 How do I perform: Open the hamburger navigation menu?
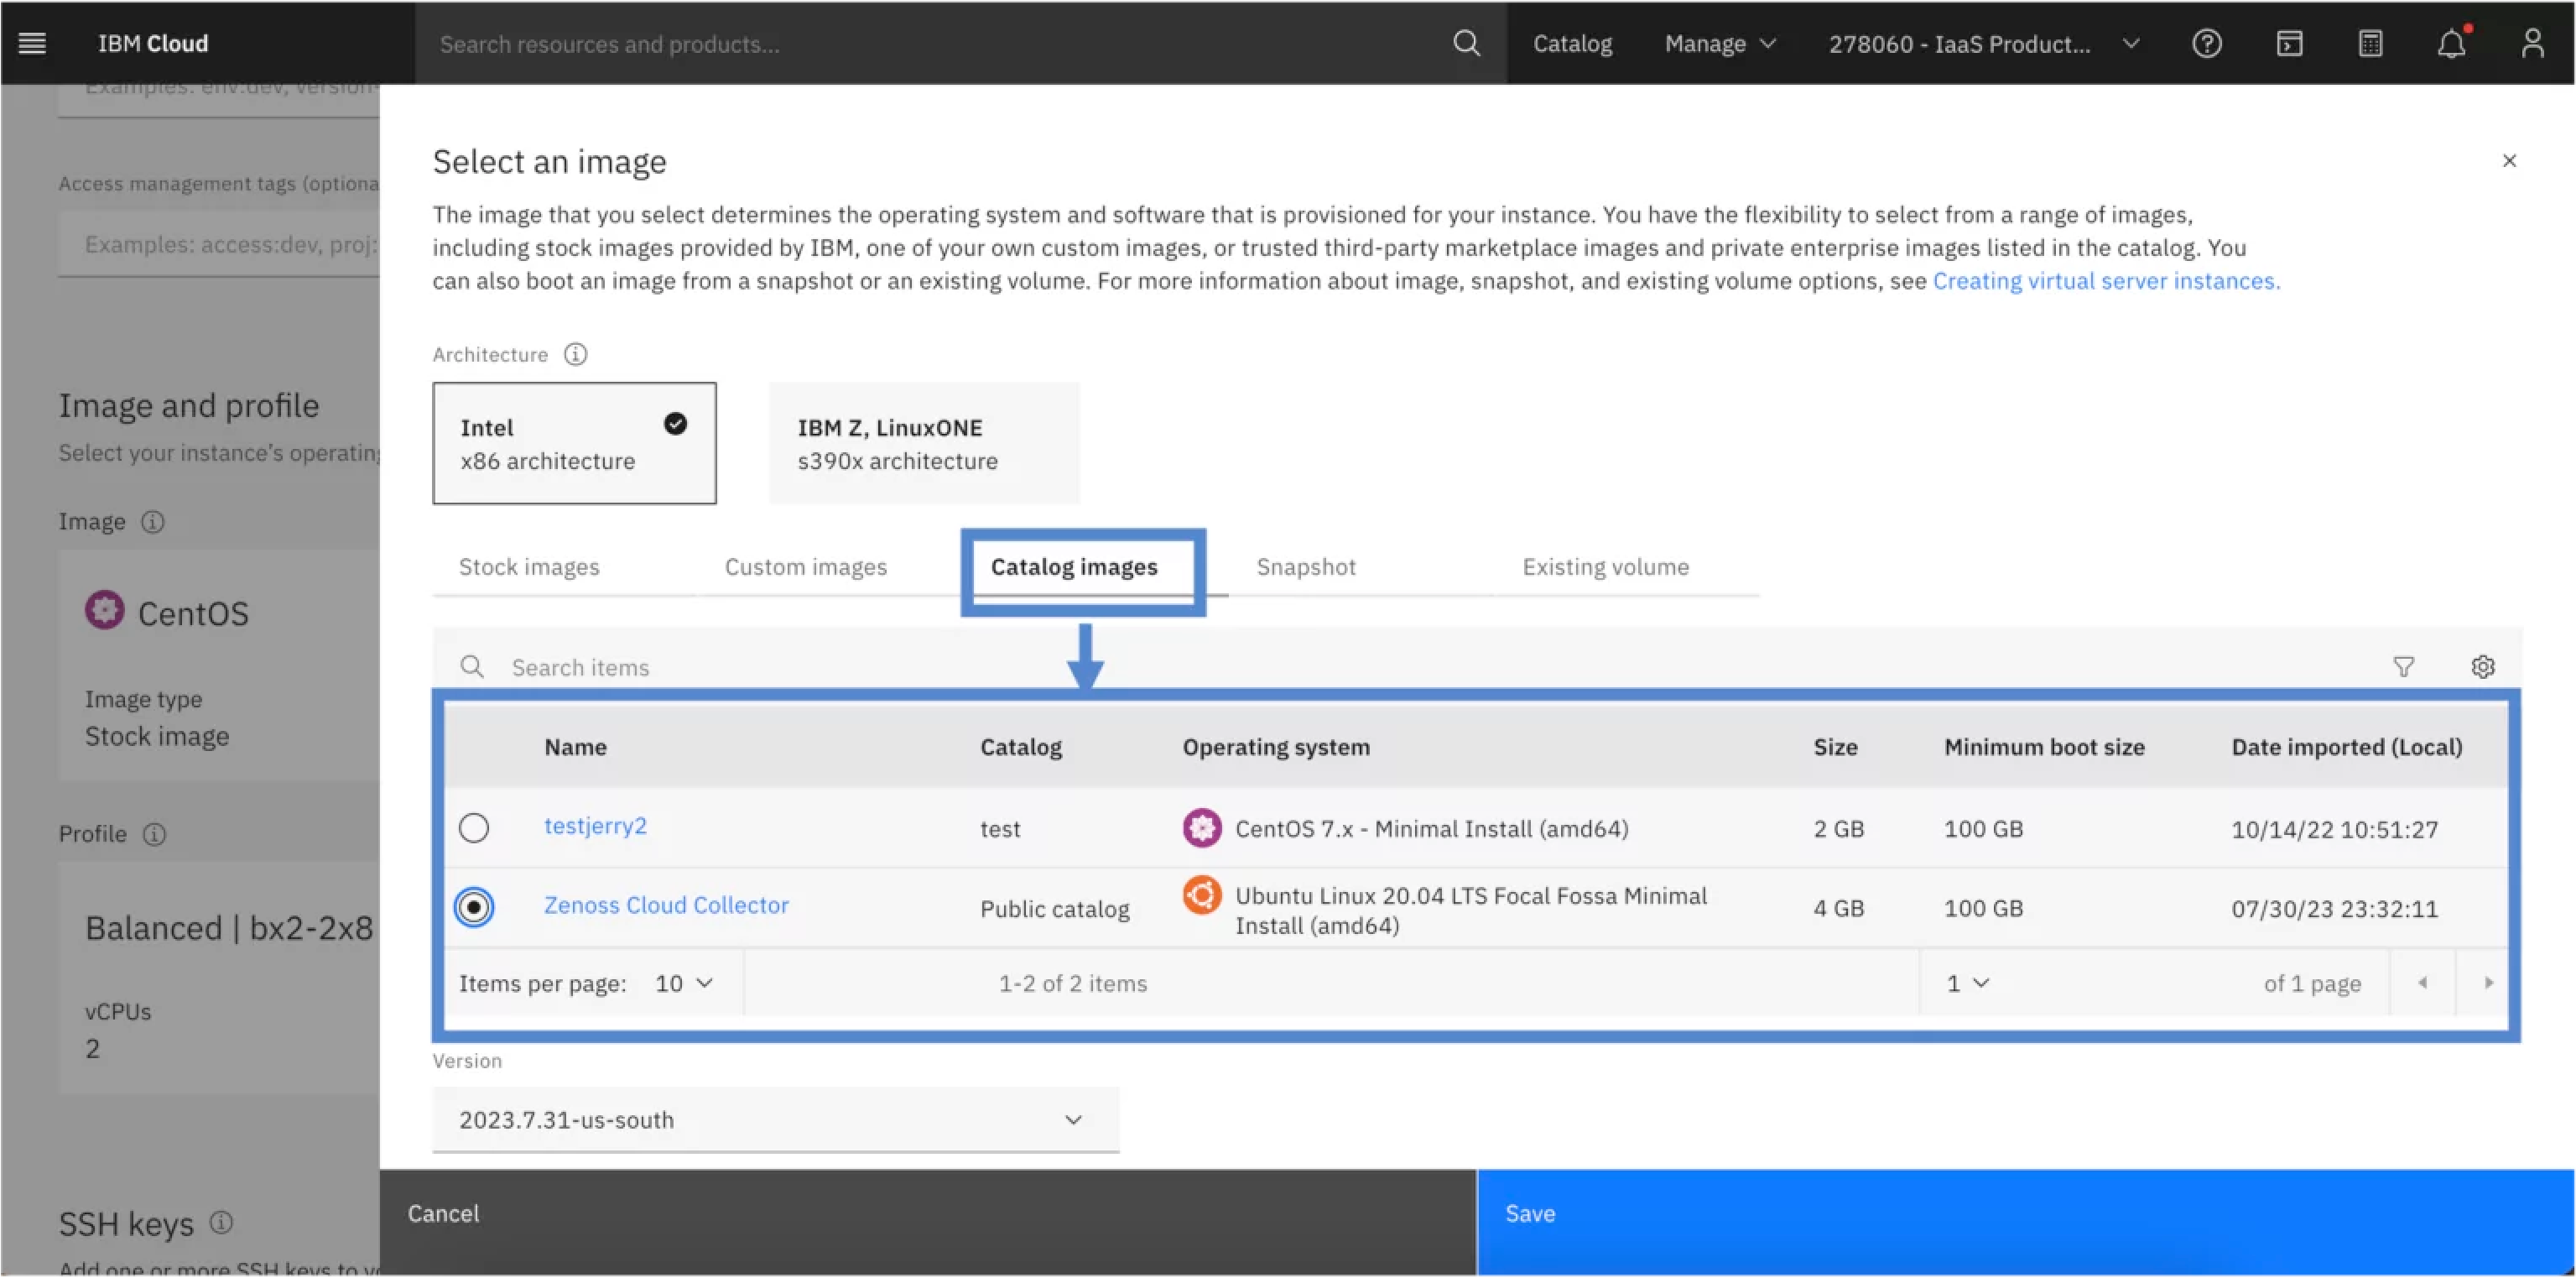(32, 43)
